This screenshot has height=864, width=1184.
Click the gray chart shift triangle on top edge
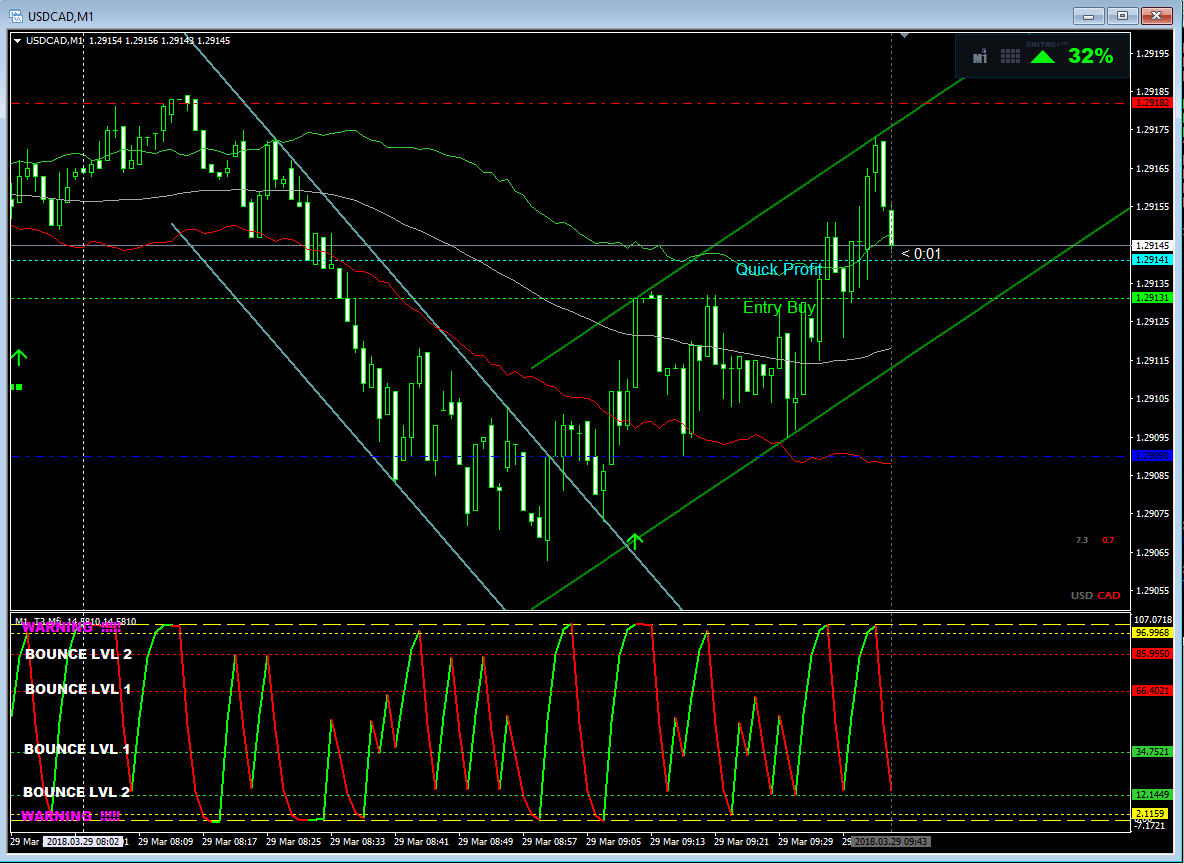pyautogui.click(x=905, y=35)
